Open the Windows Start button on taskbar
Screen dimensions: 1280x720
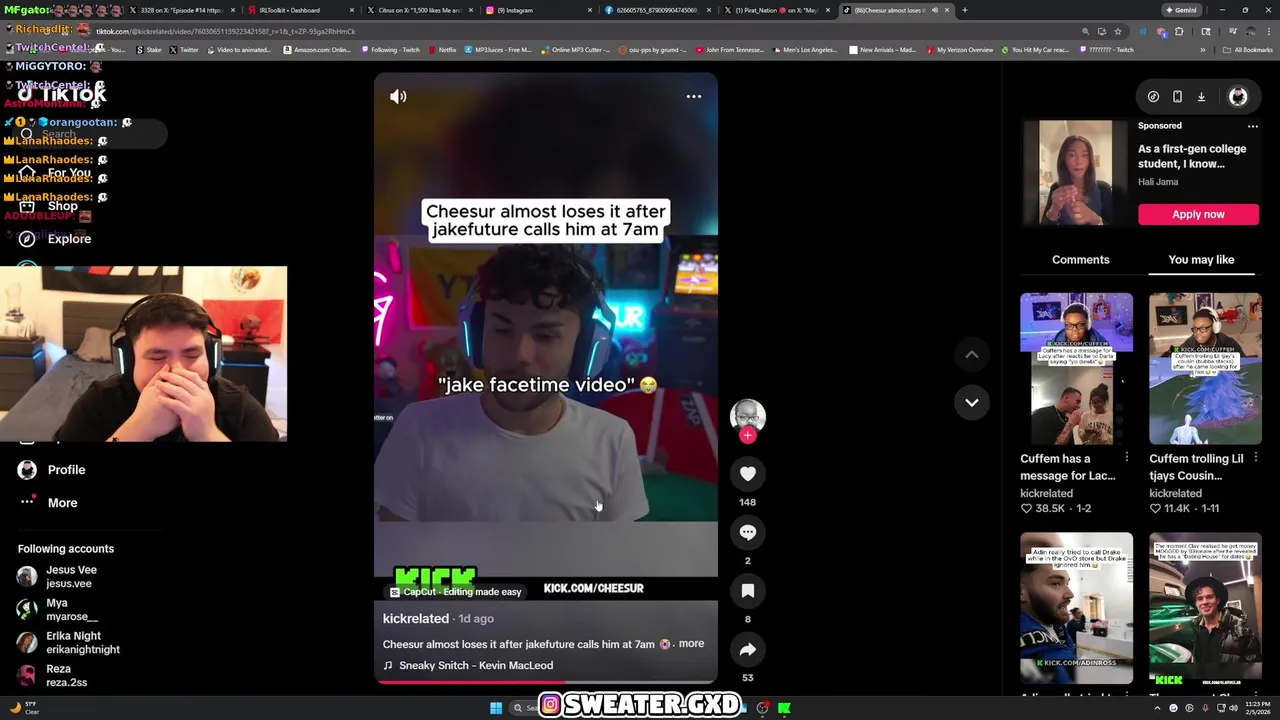point(495,708)
